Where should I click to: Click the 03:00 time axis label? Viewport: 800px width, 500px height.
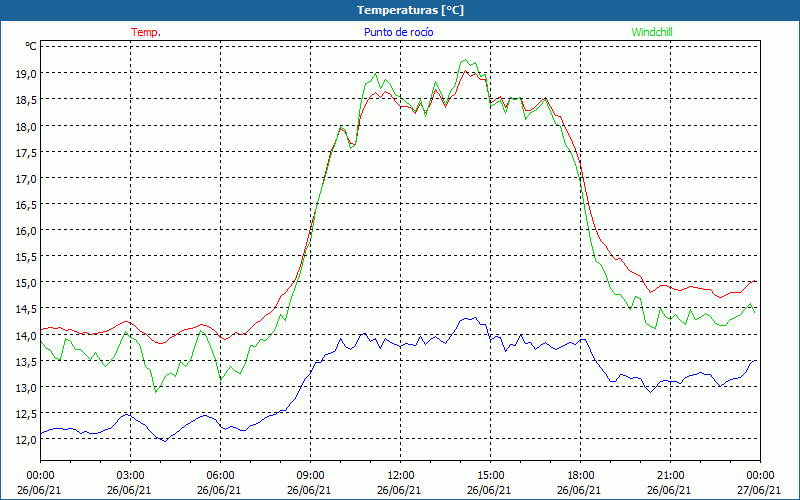131,475
